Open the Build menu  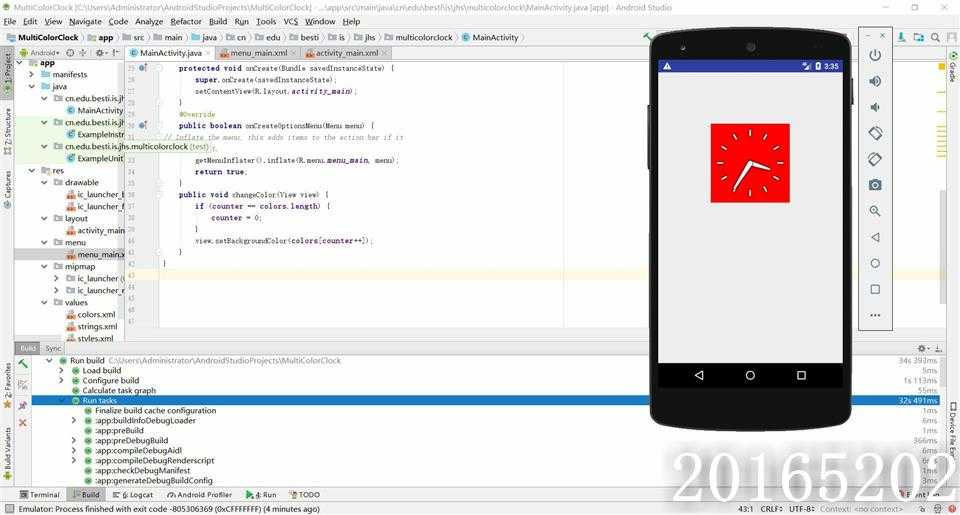[218, 21]
